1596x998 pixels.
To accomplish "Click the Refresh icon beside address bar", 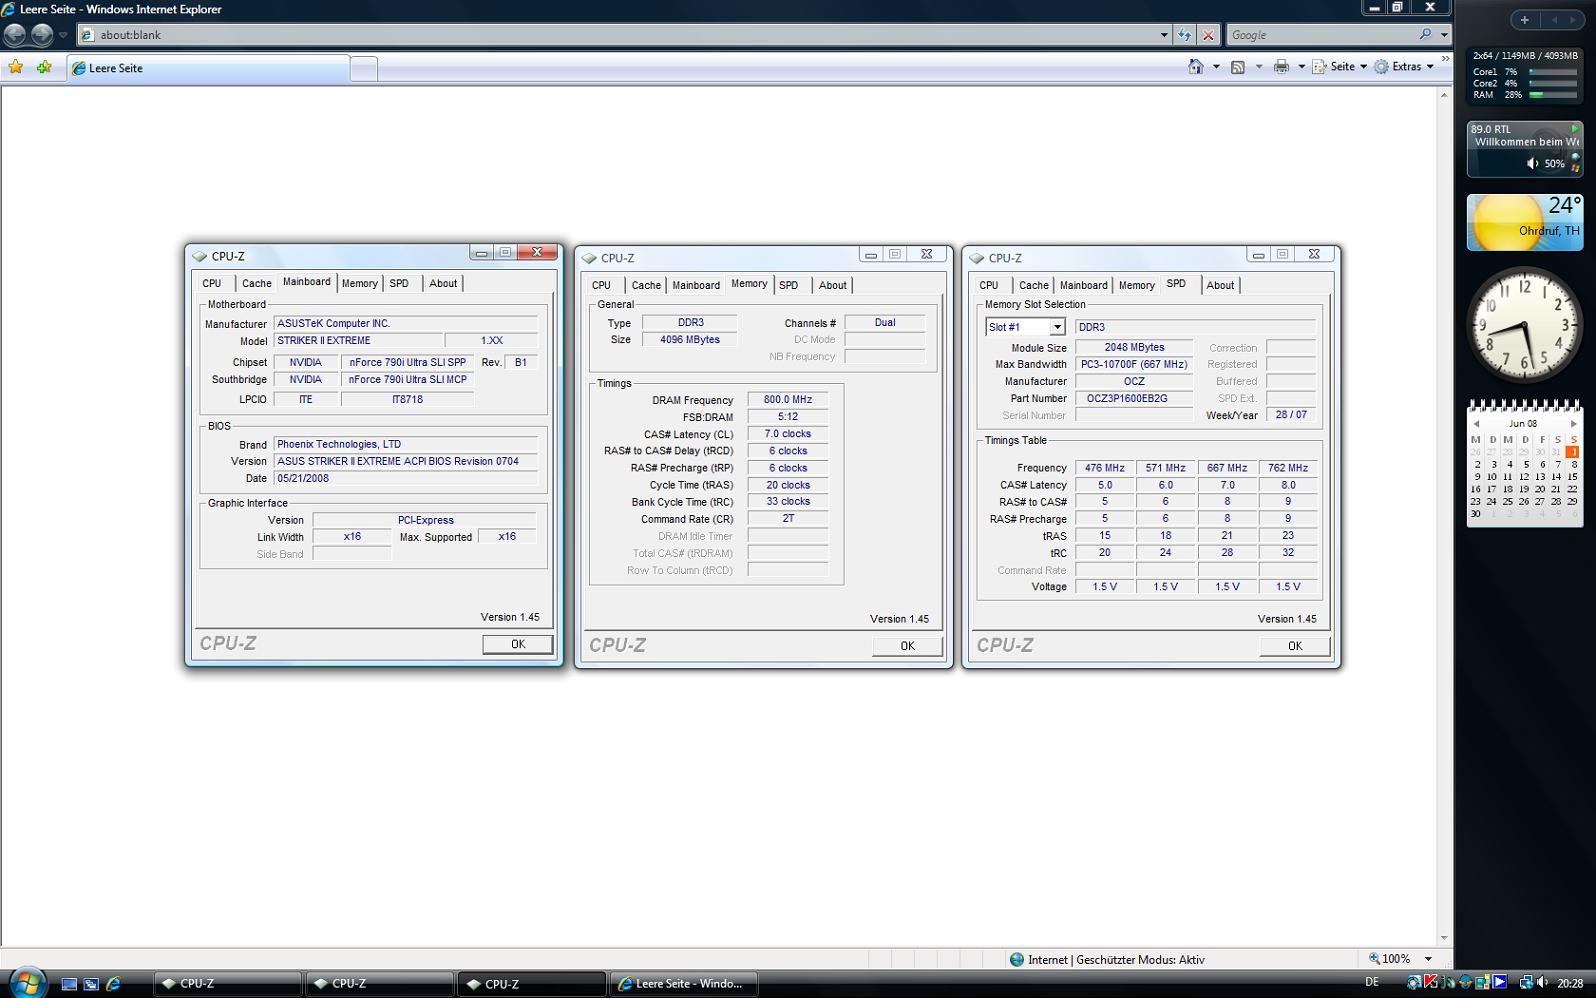I will coord(1184,35).
